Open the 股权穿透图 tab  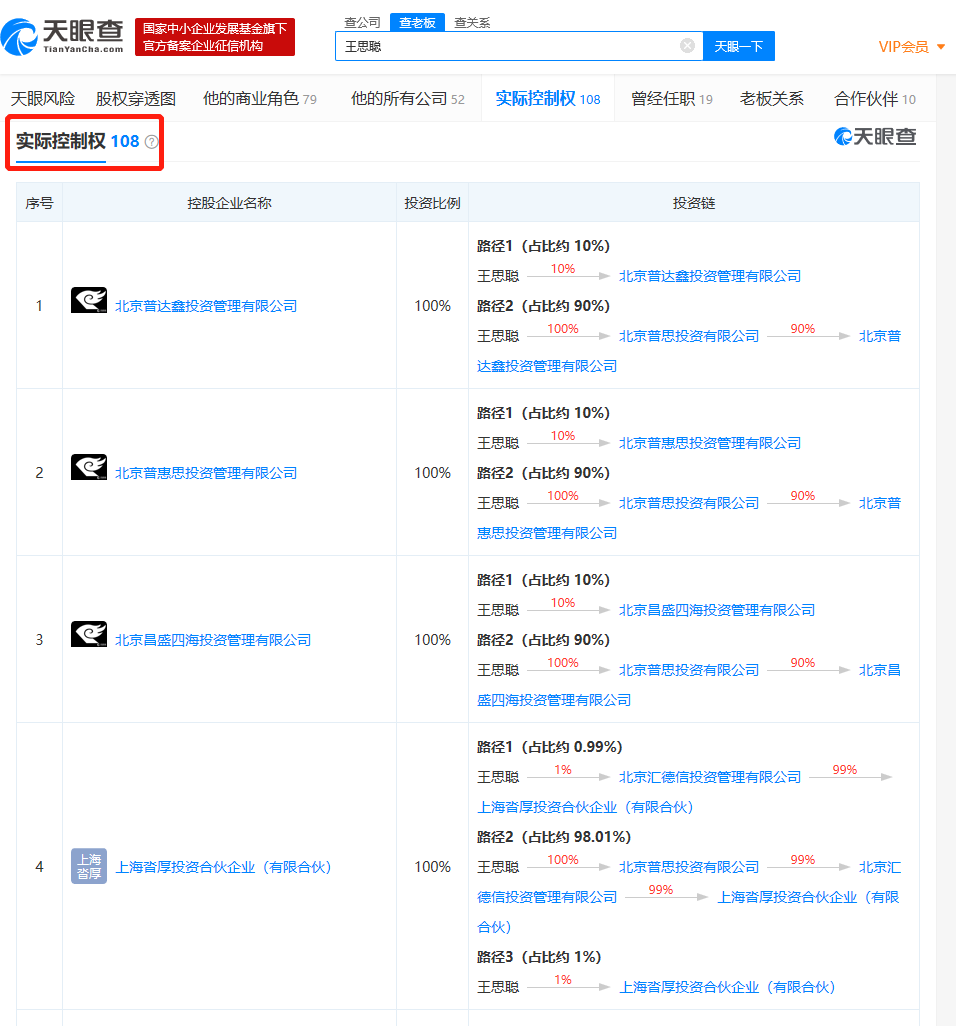click(x=135, y=99)
